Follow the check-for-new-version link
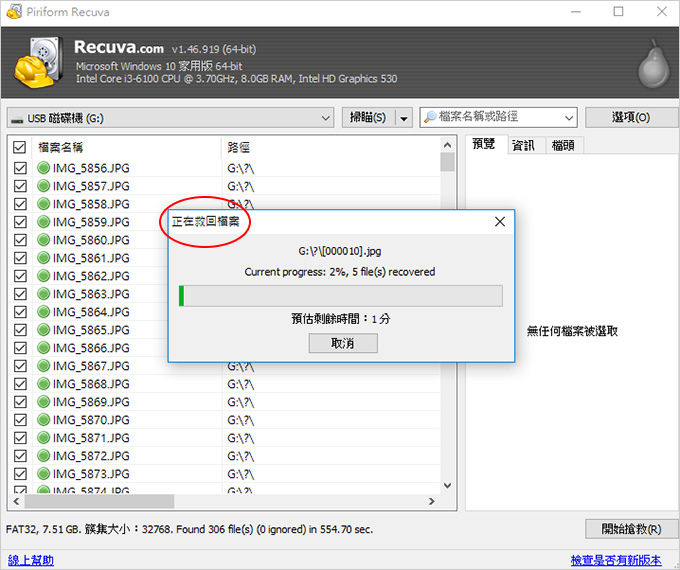The width and height of the screenshot is (680, 570). (x=616, y=560)
